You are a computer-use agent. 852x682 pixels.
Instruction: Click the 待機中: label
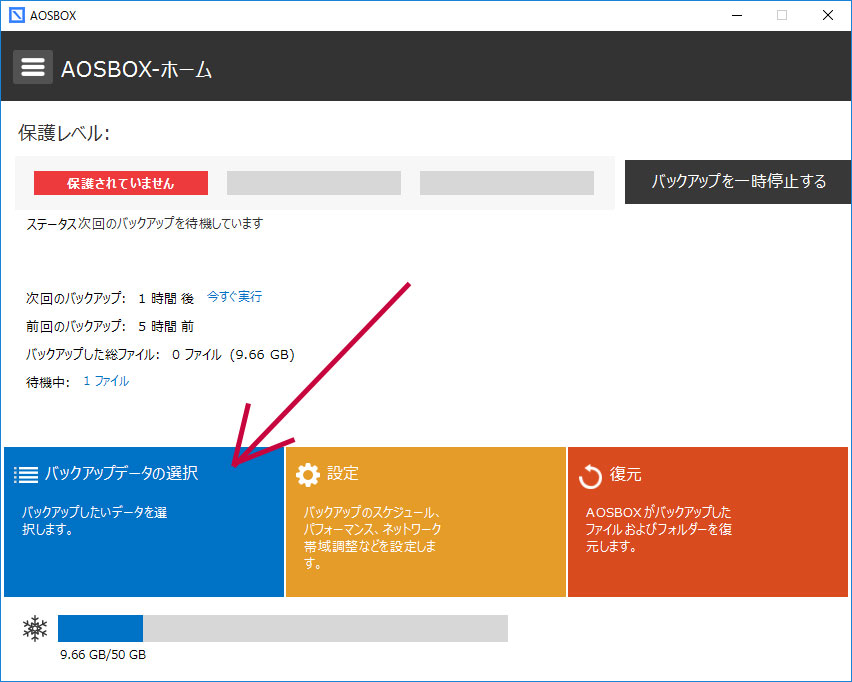tap(48, 382)
